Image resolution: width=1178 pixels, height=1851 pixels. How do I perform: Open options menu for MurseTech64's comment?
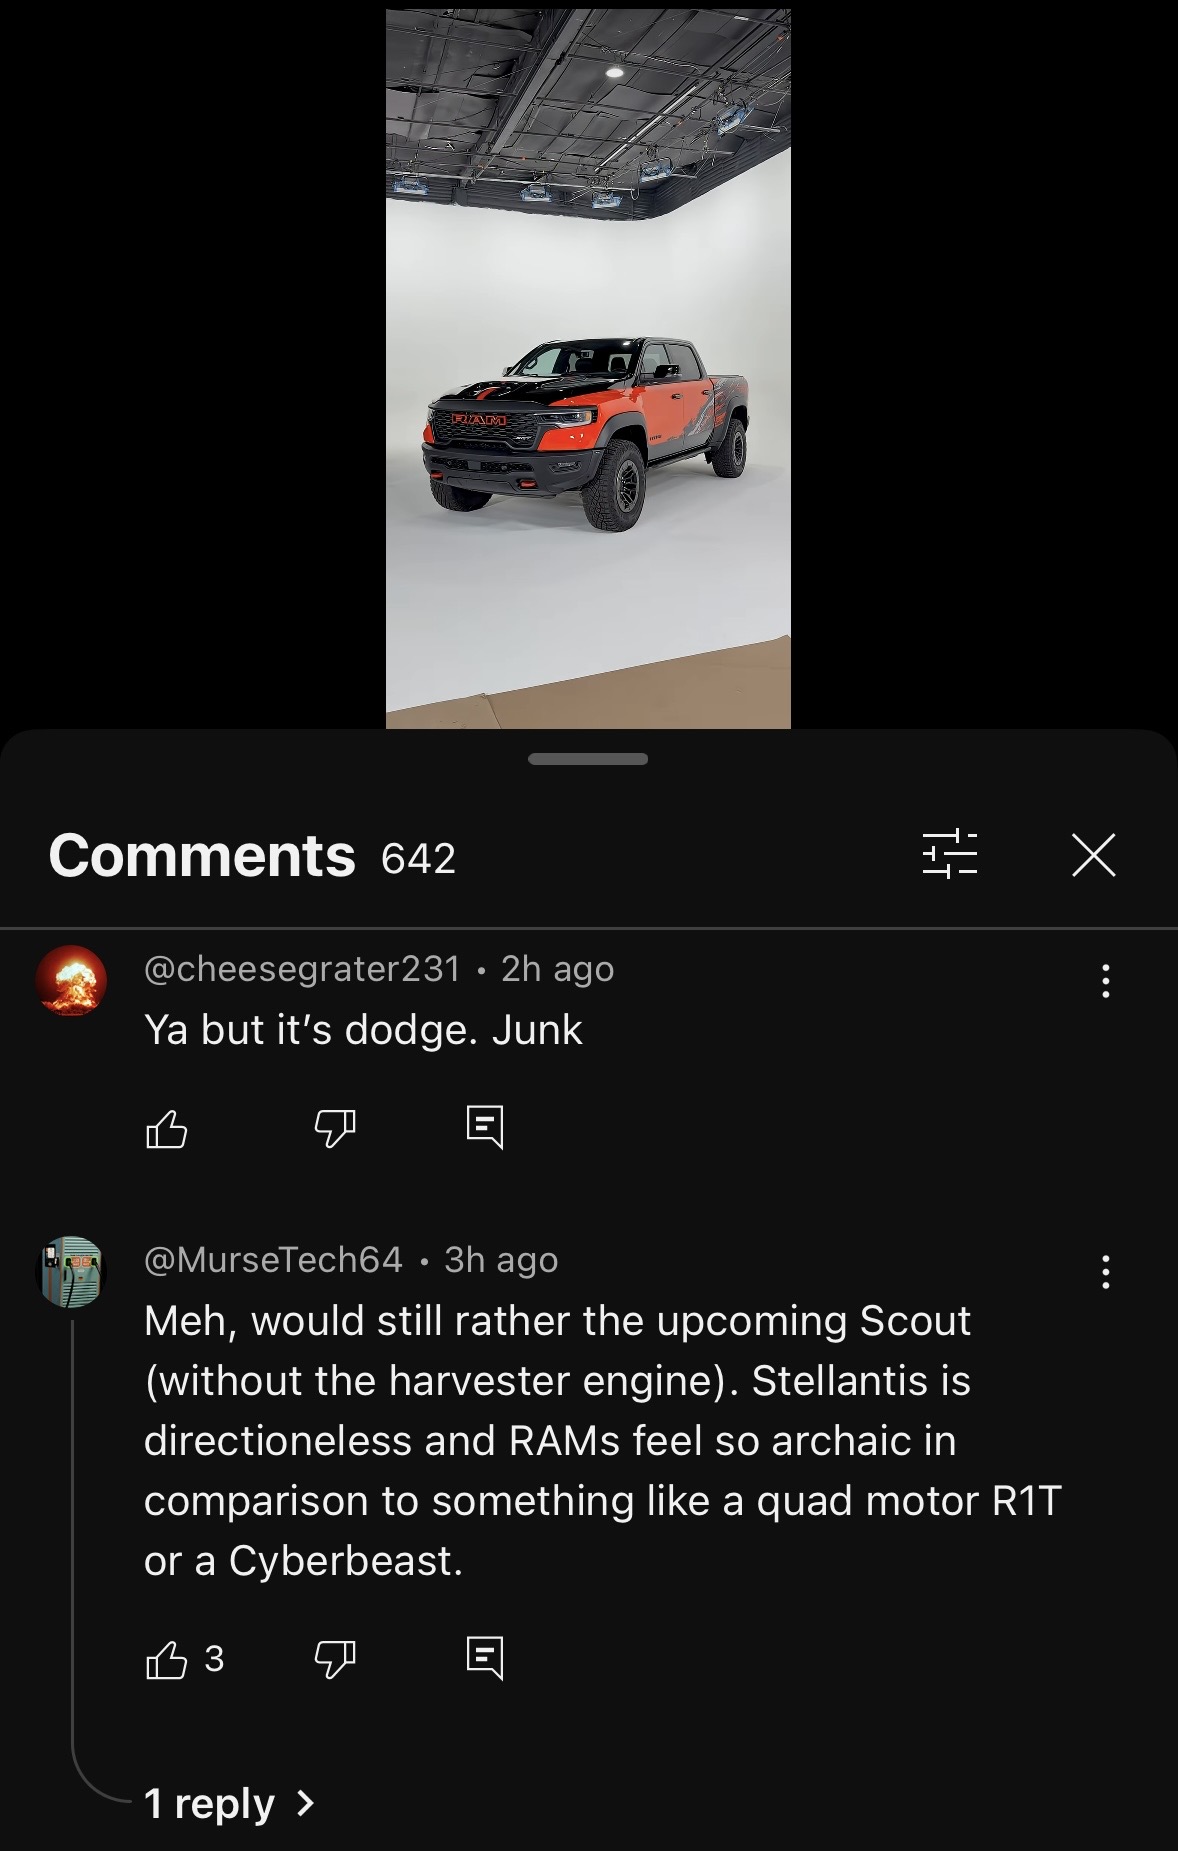tap(1105, 1272)
